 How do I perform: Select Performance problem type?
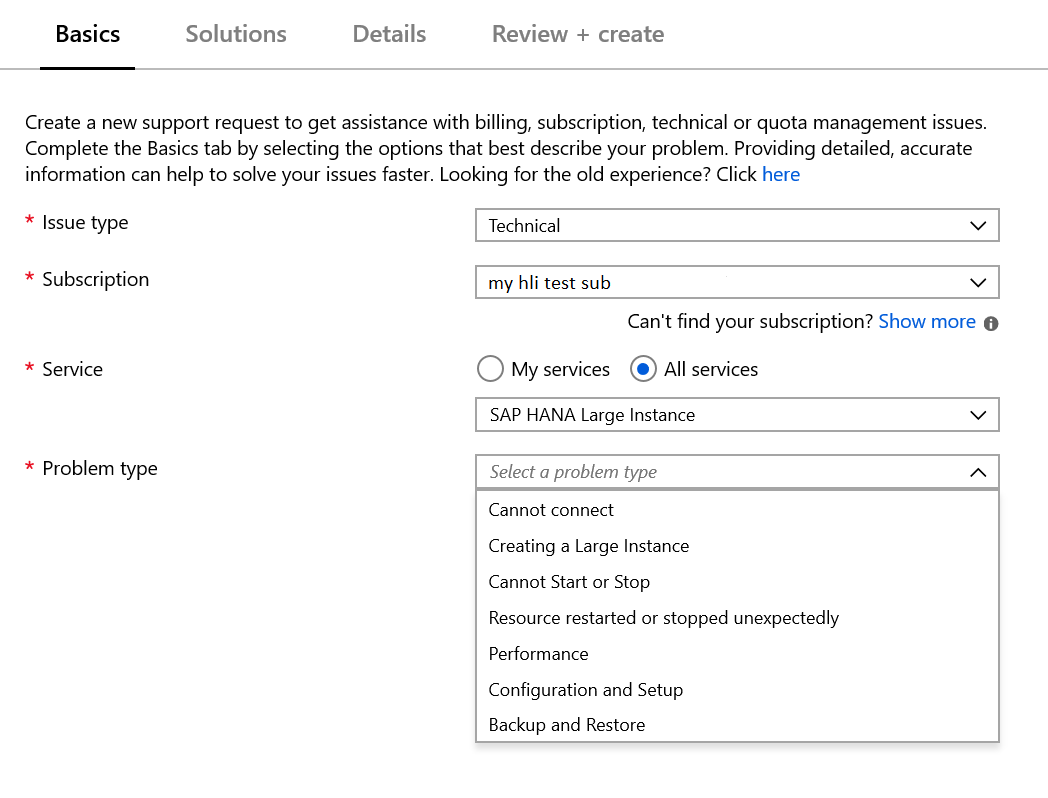coord(737,654)
